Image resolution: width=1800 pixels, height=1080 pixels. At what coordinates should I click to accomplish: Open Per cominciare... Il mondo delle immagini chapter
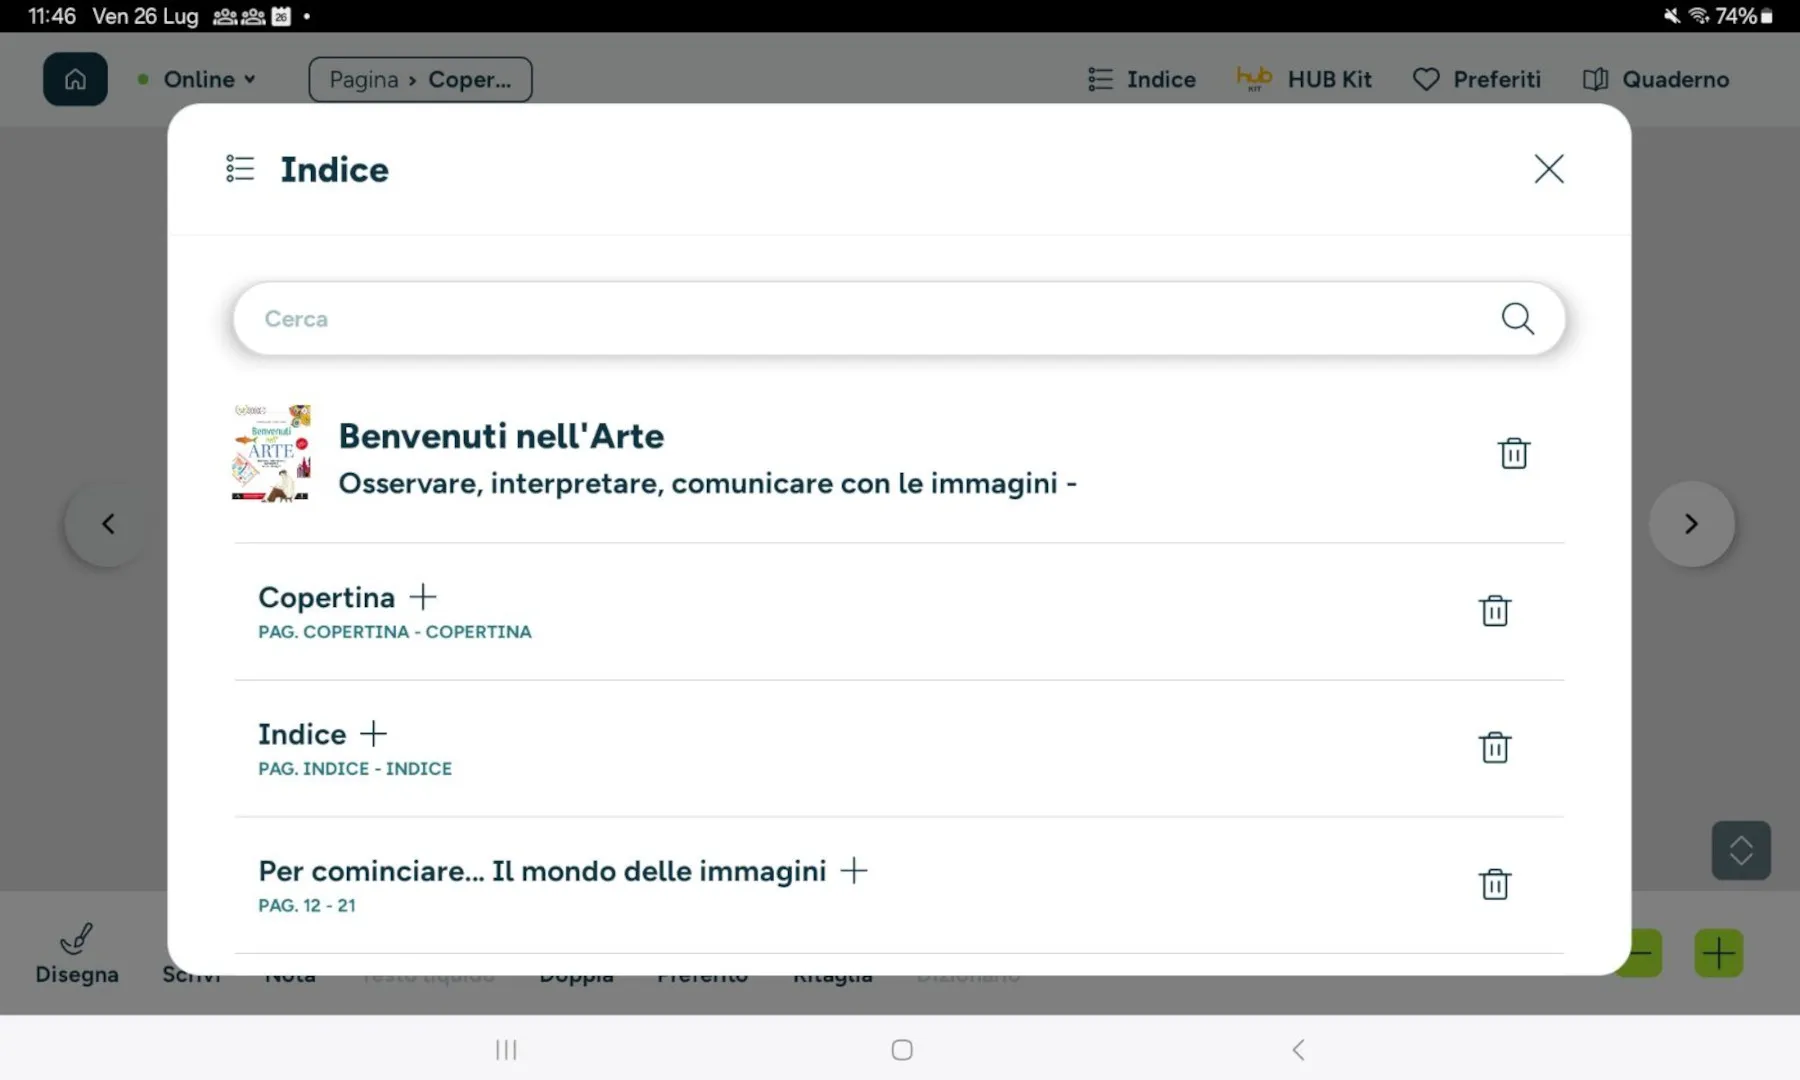pos(542,871)
